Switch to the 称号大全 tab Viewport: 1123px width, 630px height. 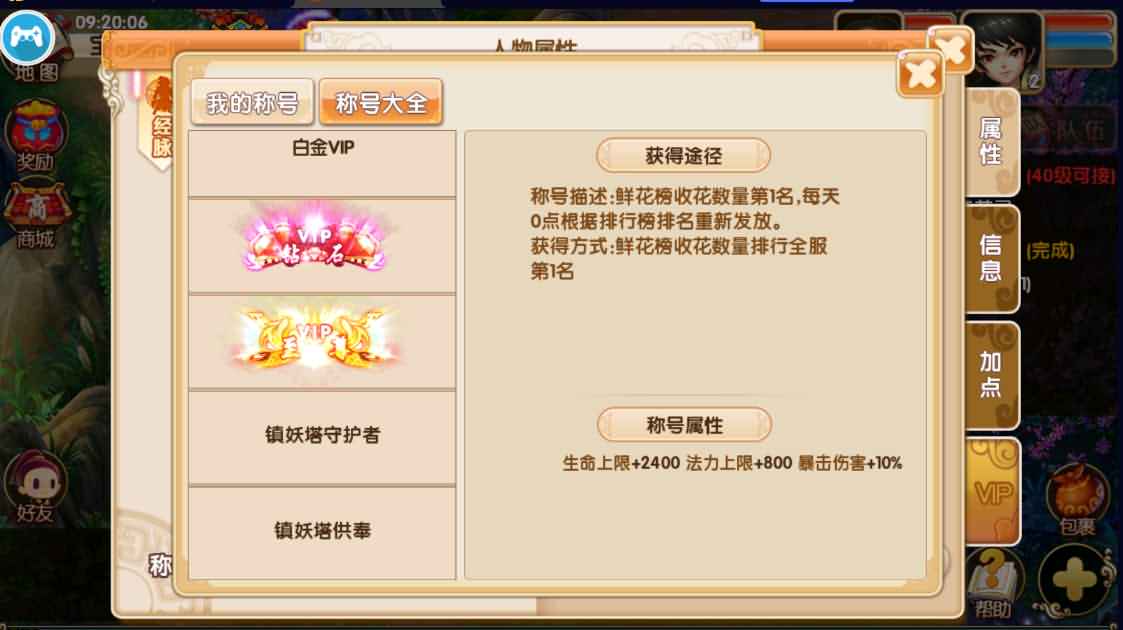381,103
